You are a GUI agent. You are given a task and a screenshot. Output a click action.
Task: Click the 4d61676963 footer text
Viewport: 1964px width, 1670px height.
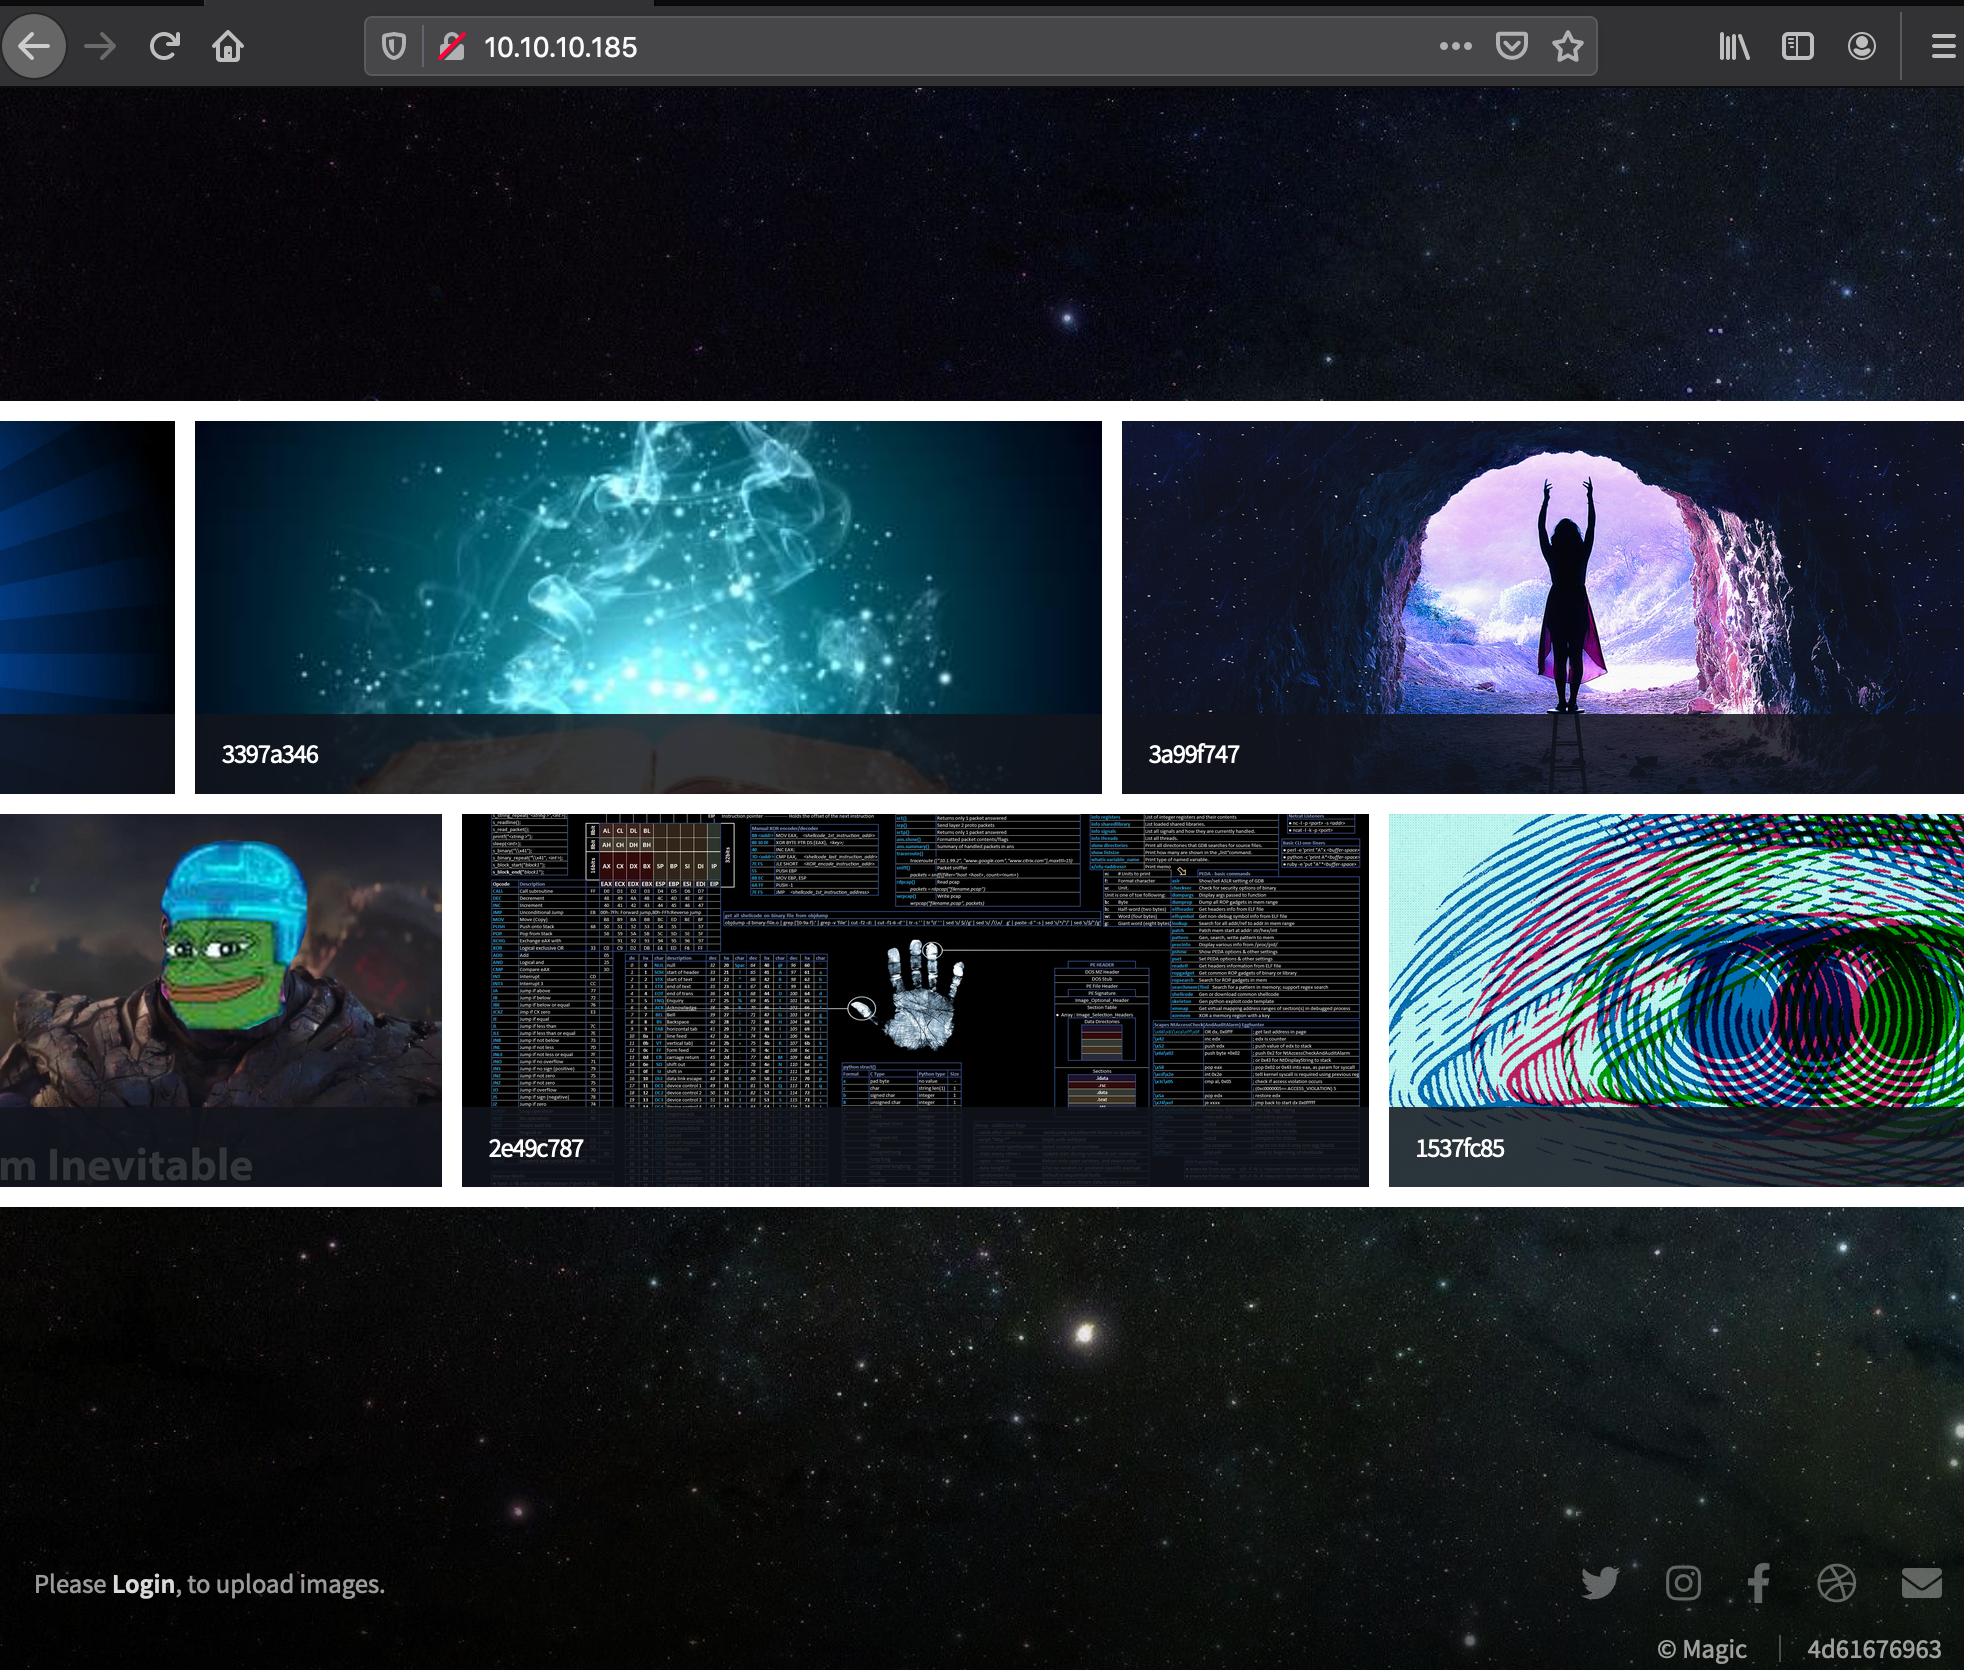[1874, 1649]
